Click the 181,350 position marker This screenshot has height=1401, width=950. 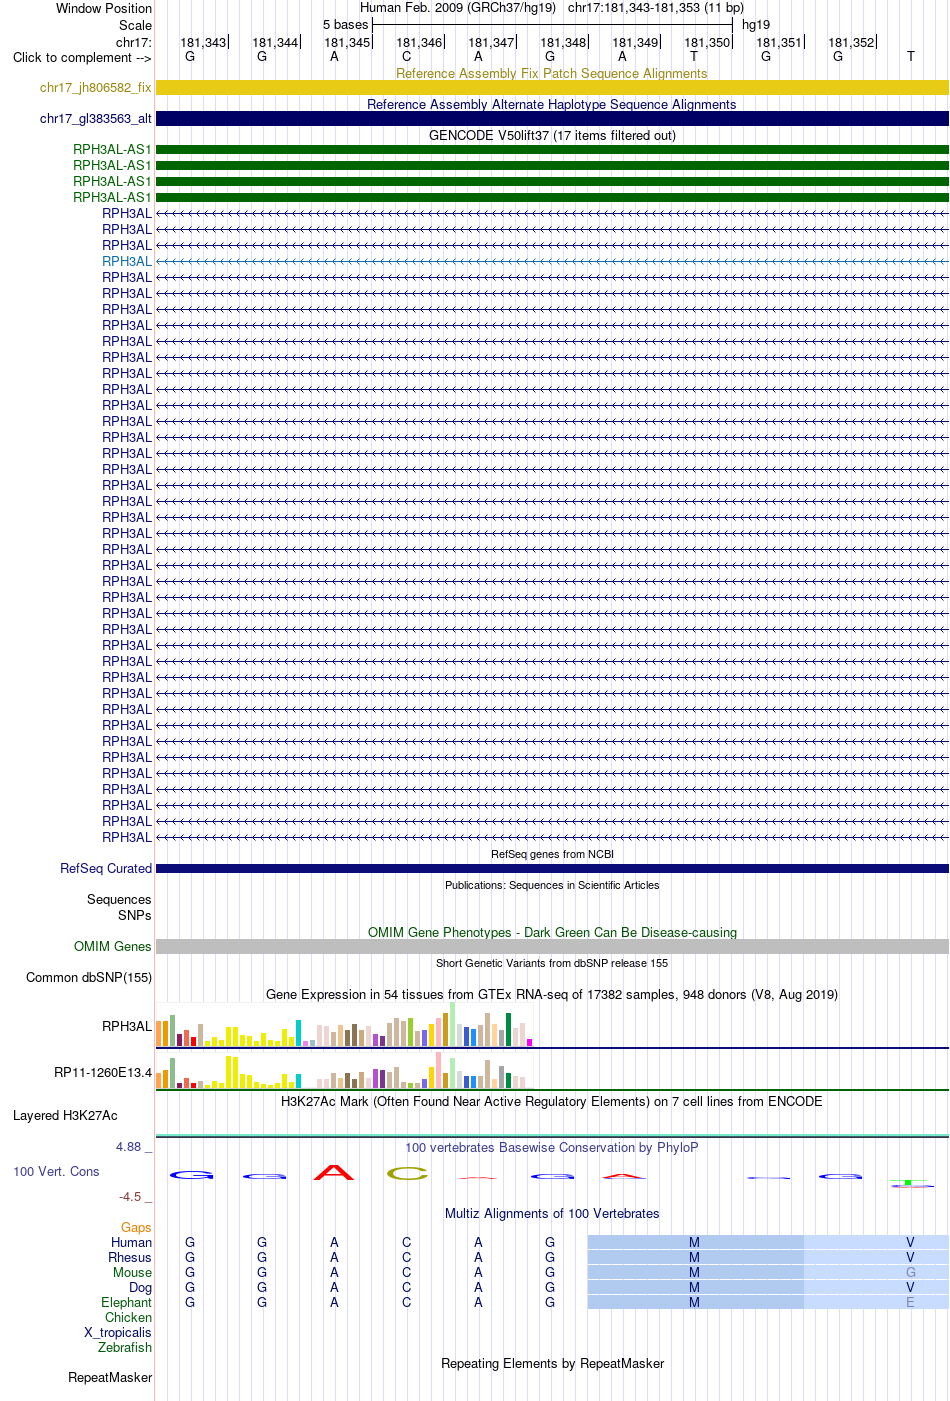pyautogui.click(x=707, y=42)
